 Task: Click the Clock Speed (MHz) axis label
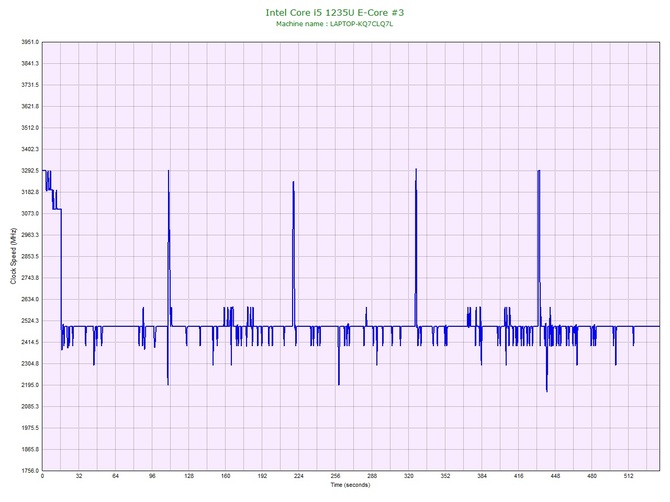13,256
